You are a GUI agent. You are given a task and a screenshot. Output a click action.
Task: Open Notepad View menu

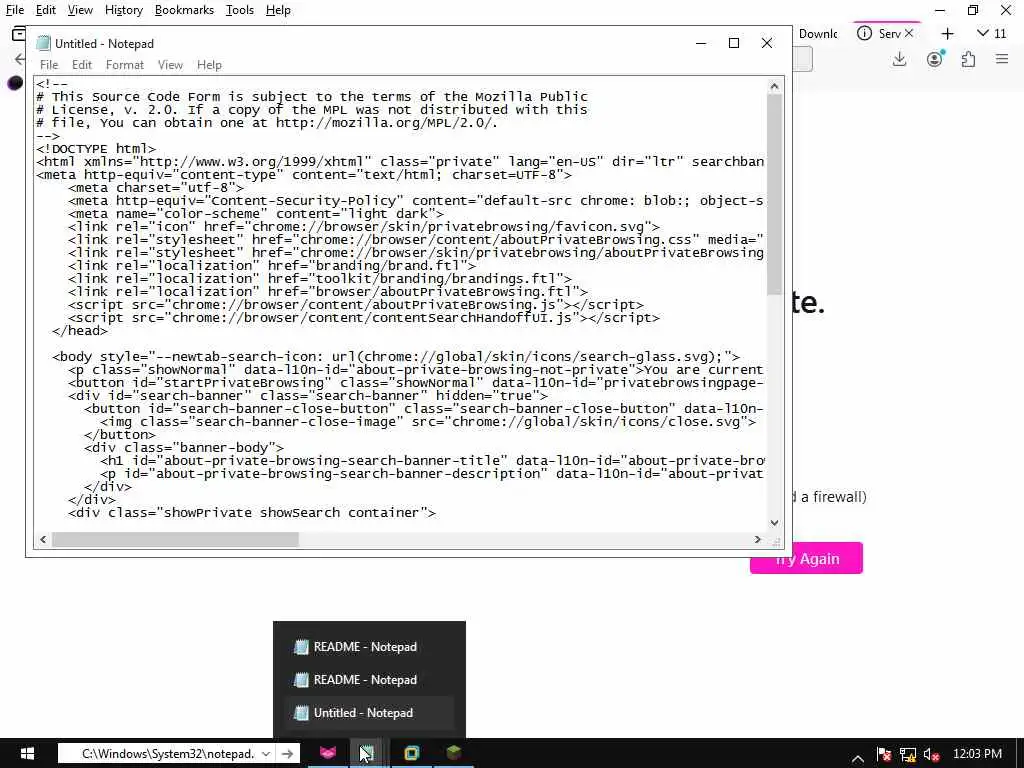170,65
